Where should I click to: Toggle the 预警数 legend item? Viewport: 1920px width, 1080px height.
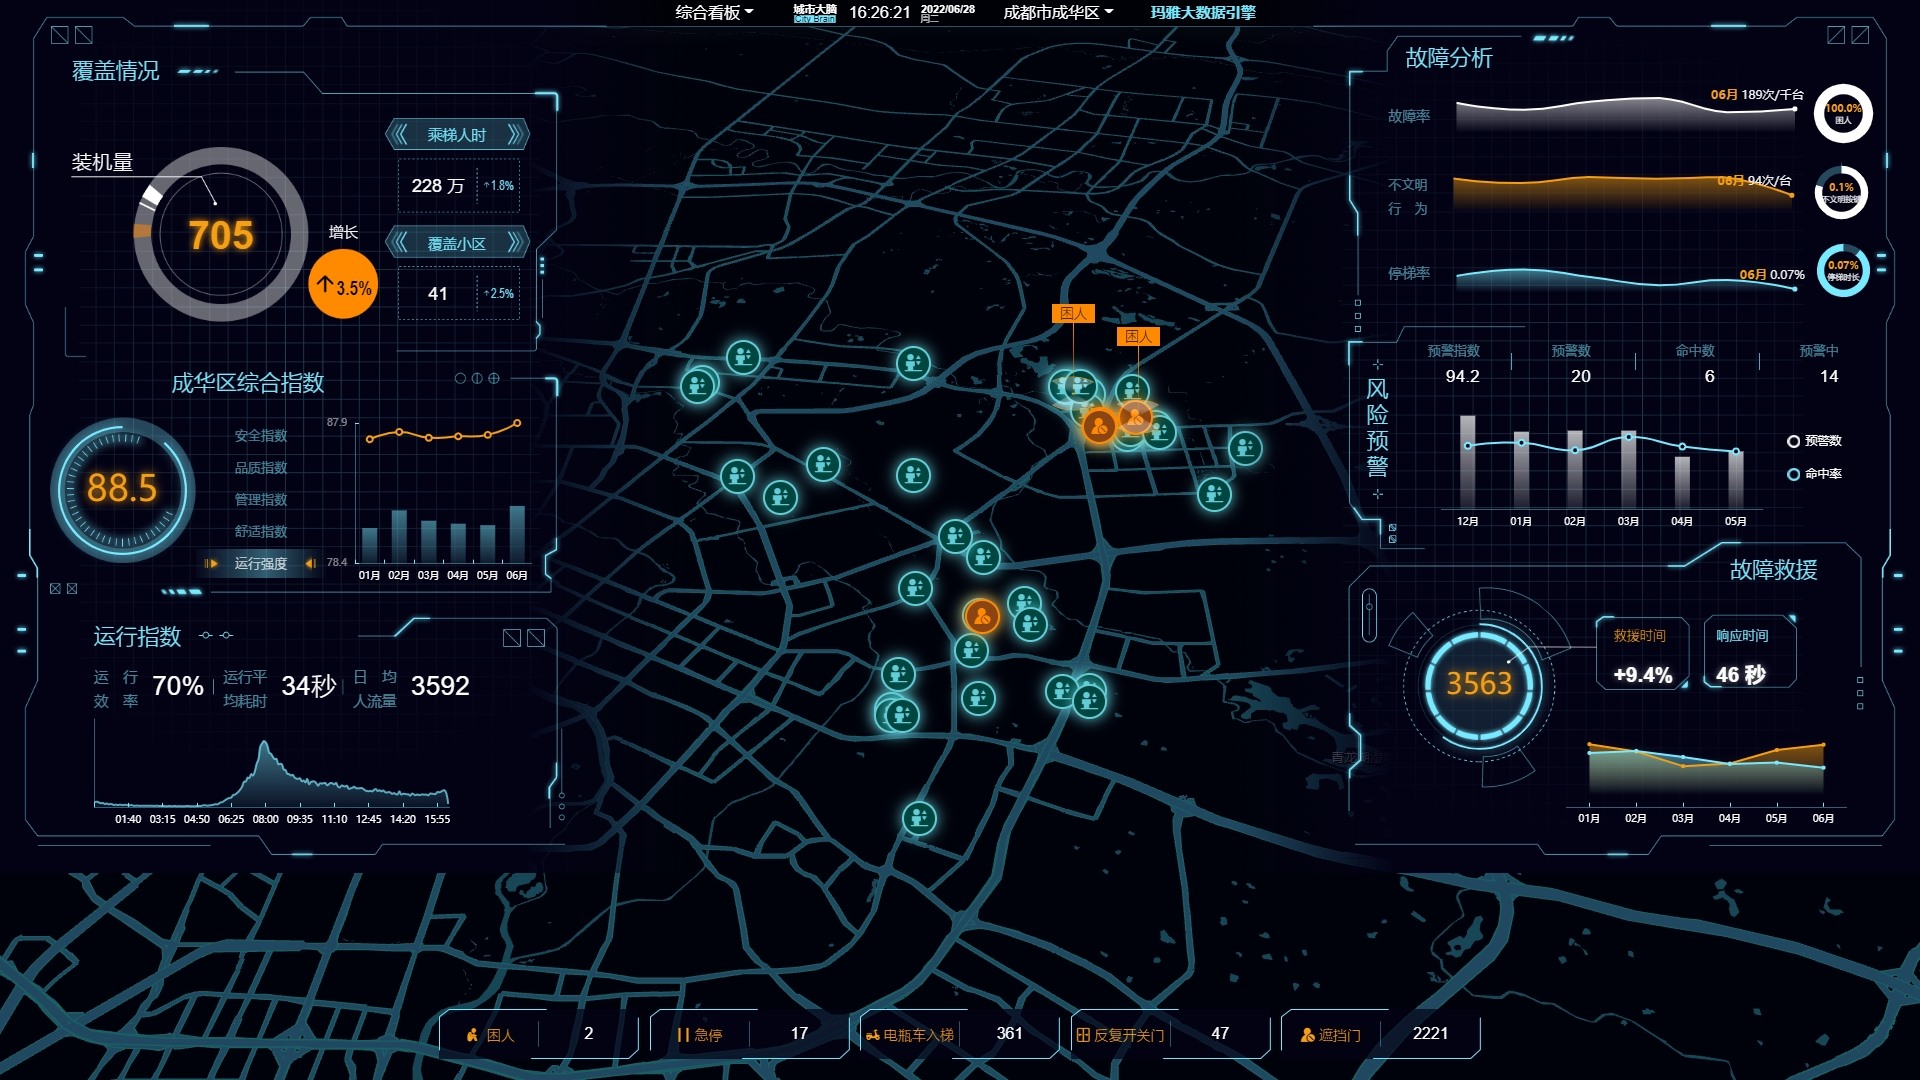1815,441
